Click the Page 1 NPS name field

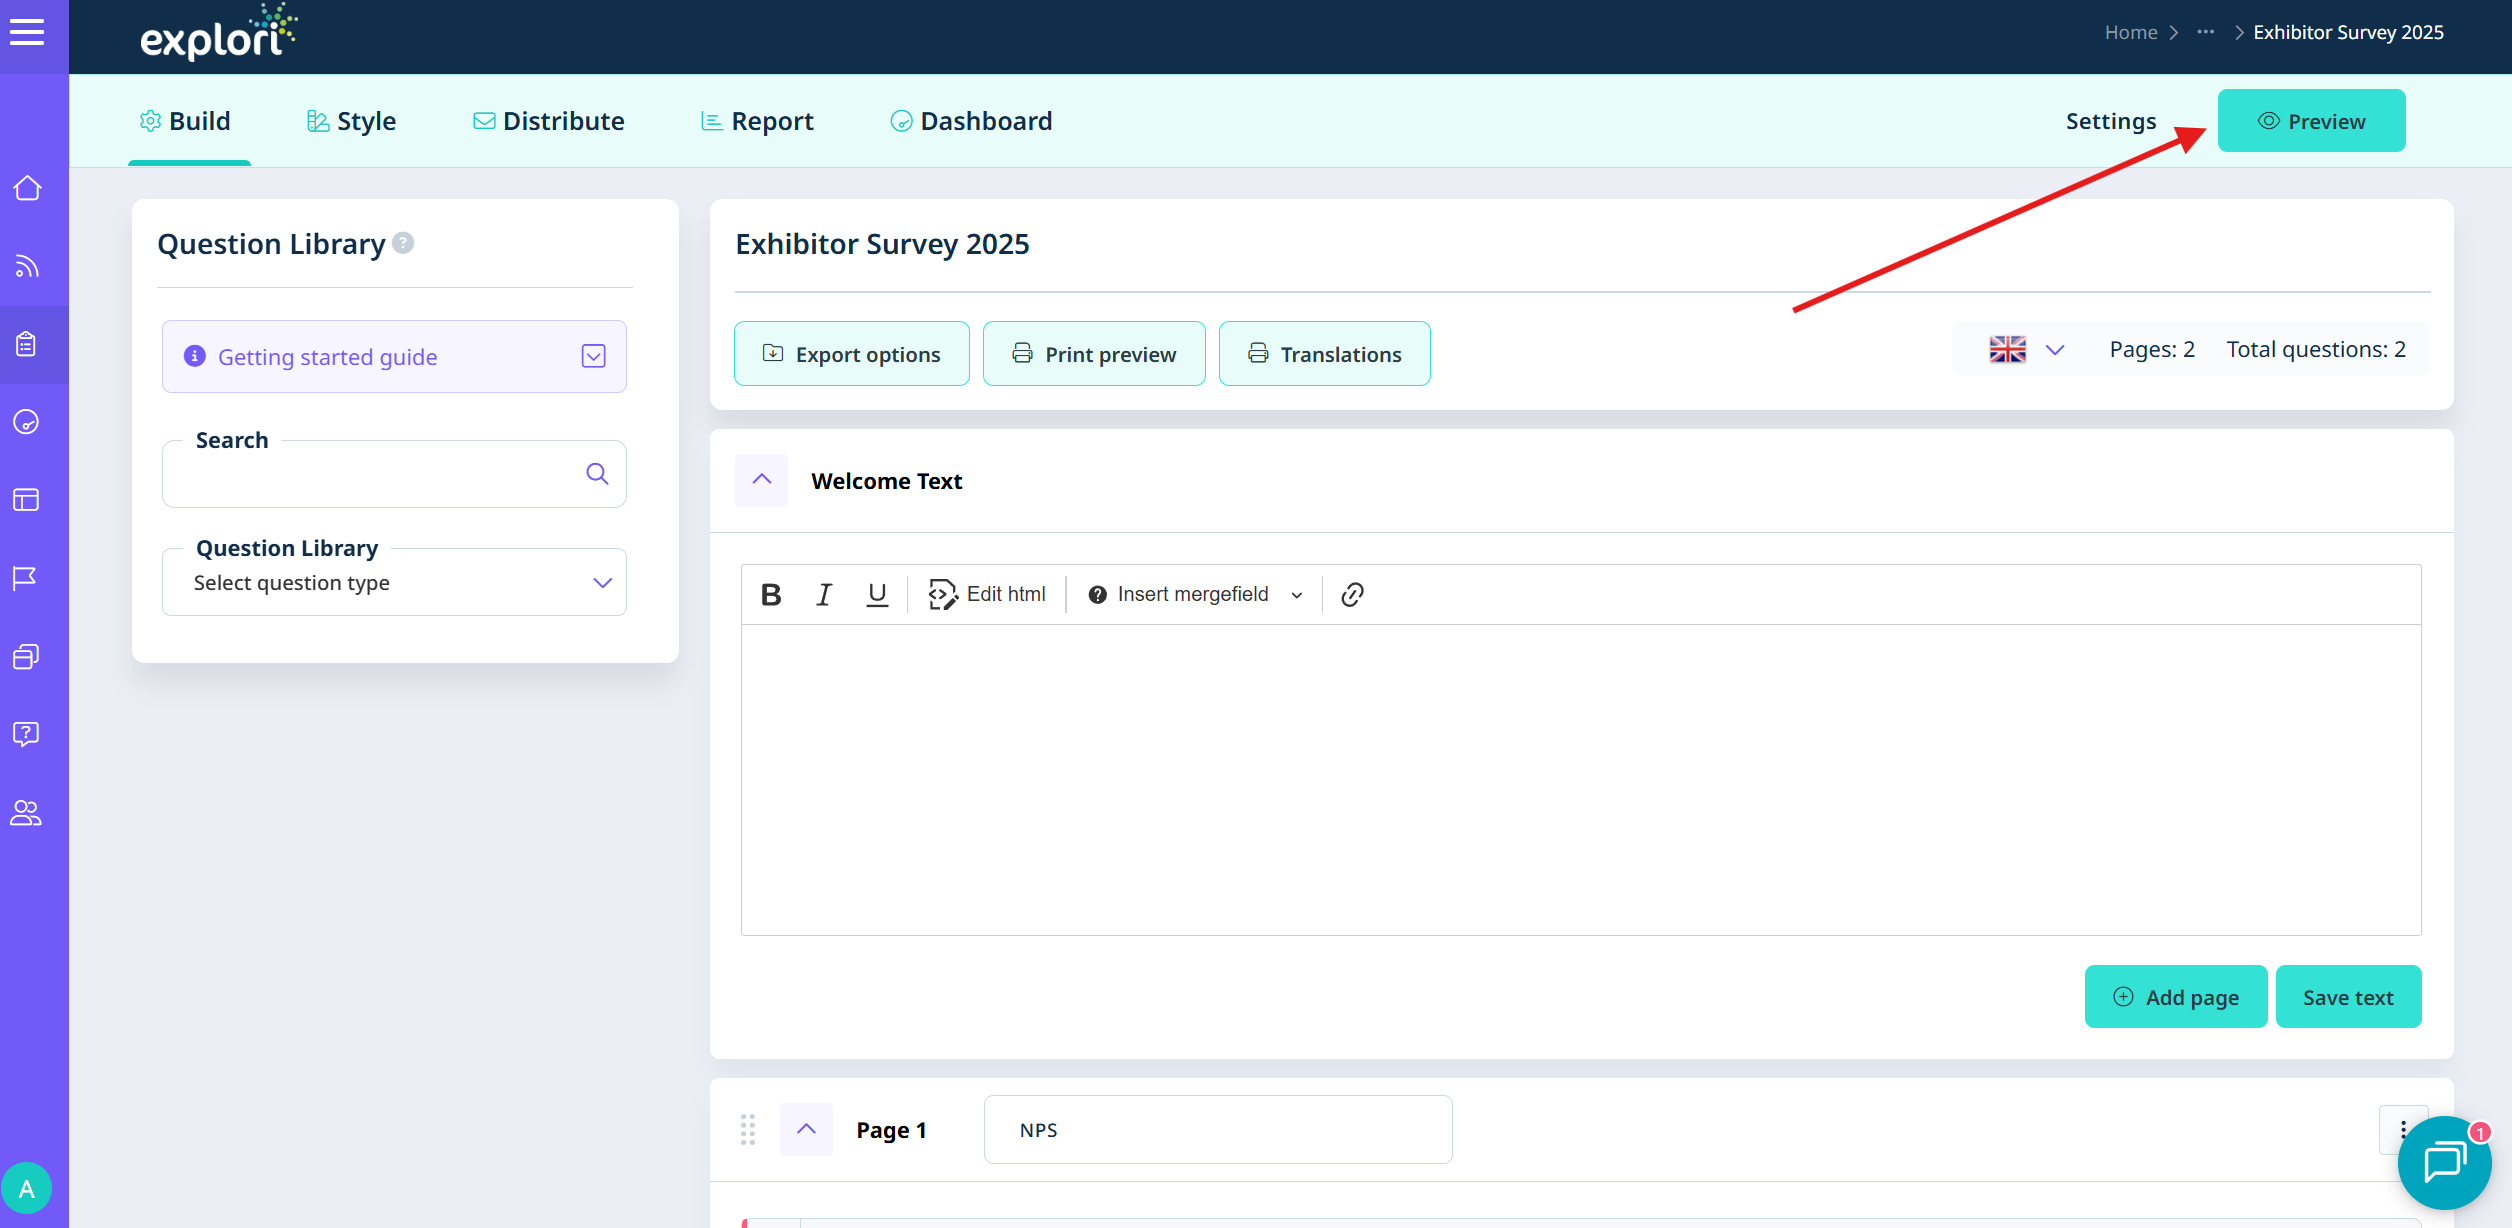[x=1217, y=1130]
